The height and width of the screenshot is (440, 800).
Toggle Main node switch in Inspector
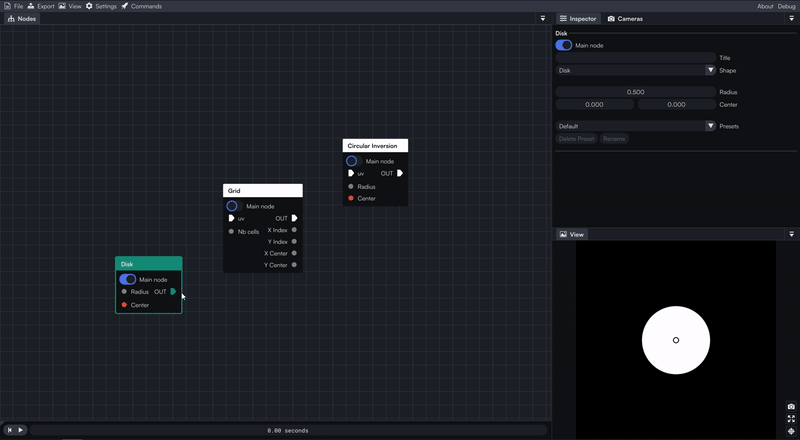pyautogui.click(x=564, y=45)
